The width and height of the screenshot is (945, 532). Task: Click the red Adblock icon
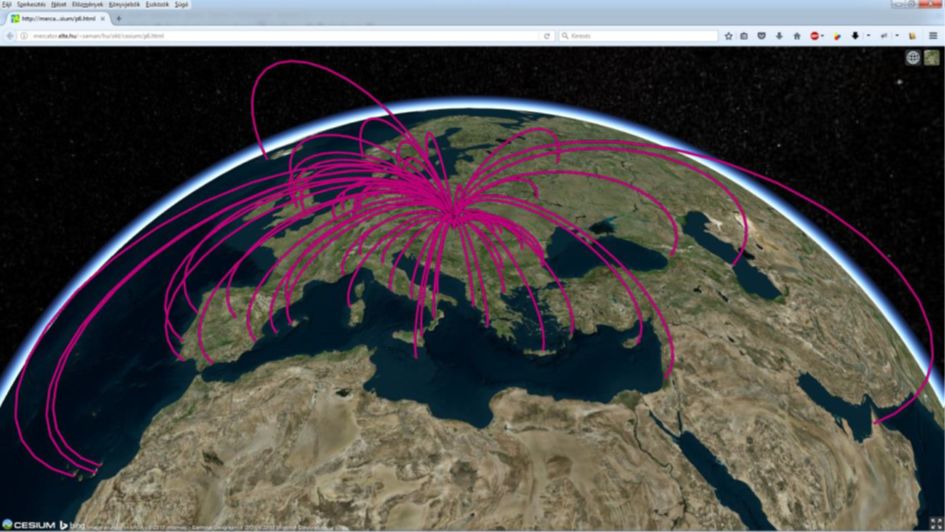pos(814,36)
